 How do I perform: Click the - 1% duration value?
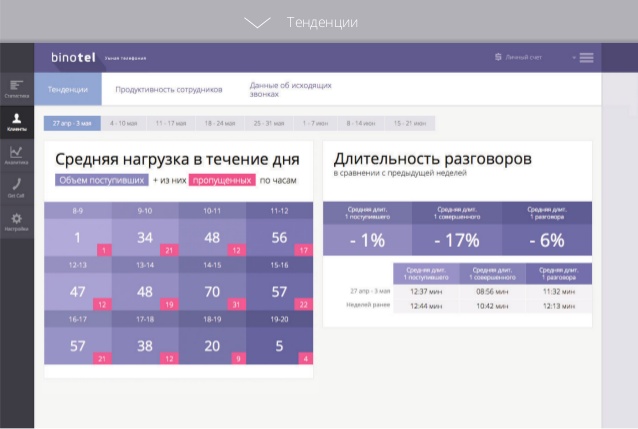point(367,240)
